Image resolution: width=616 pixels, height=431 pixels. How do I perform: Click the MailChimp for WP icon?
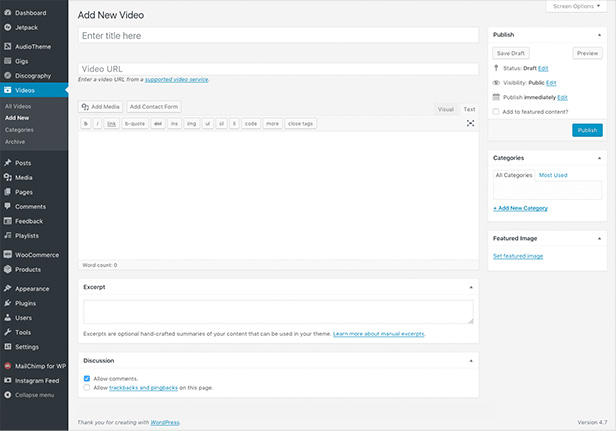tap(7, 366)
